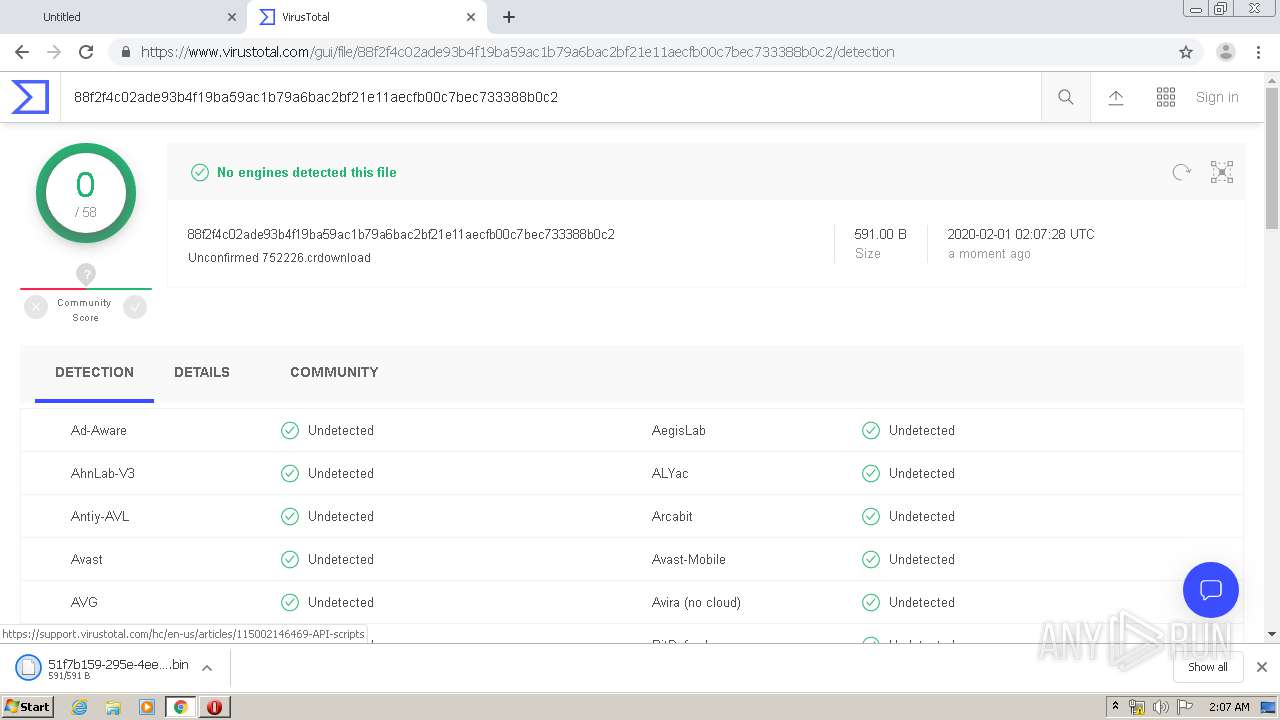
Task: Click the file name Unconfirmed 752226.crdownload
Action: pyautogui.click(x=279, y=258)
